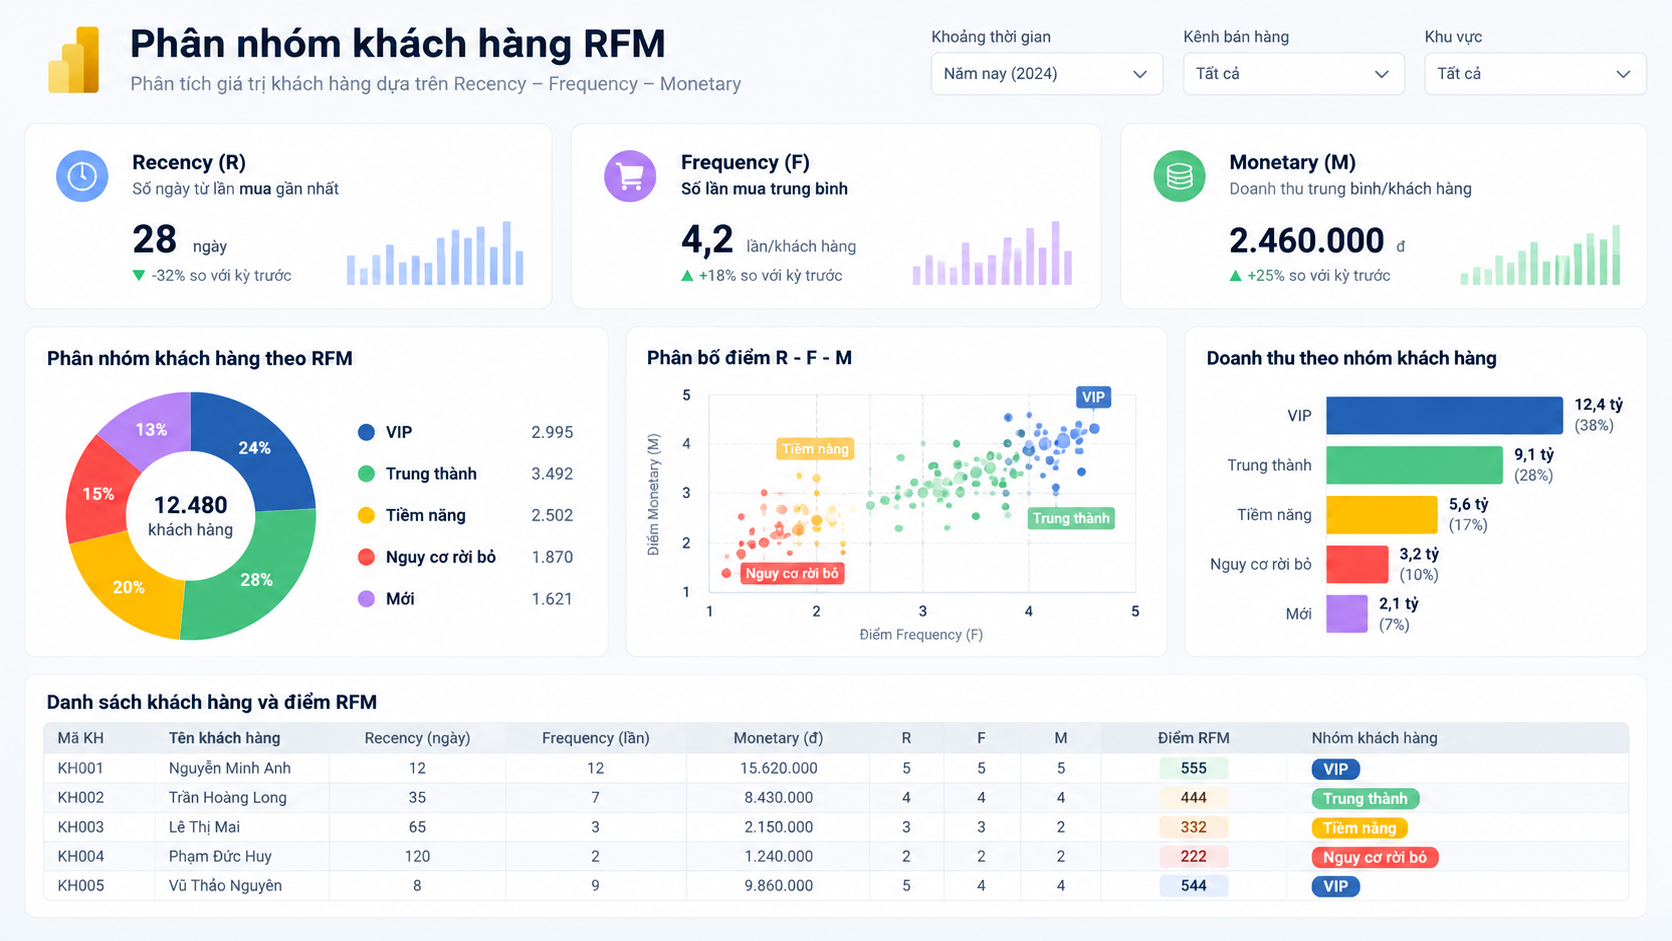Click customer ID KH002
This screenshot has height=941, width=1672.
point(81,798)
